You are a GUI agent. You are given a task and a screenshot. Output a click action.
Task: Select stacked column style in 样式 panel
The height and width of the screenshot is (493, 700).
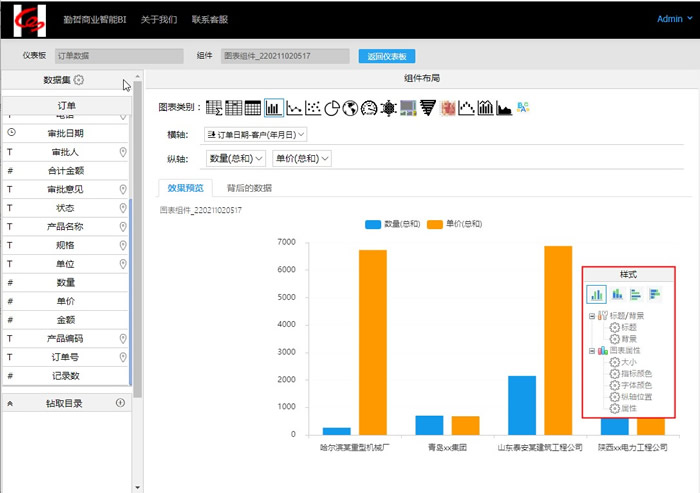[x=617, y=294]
